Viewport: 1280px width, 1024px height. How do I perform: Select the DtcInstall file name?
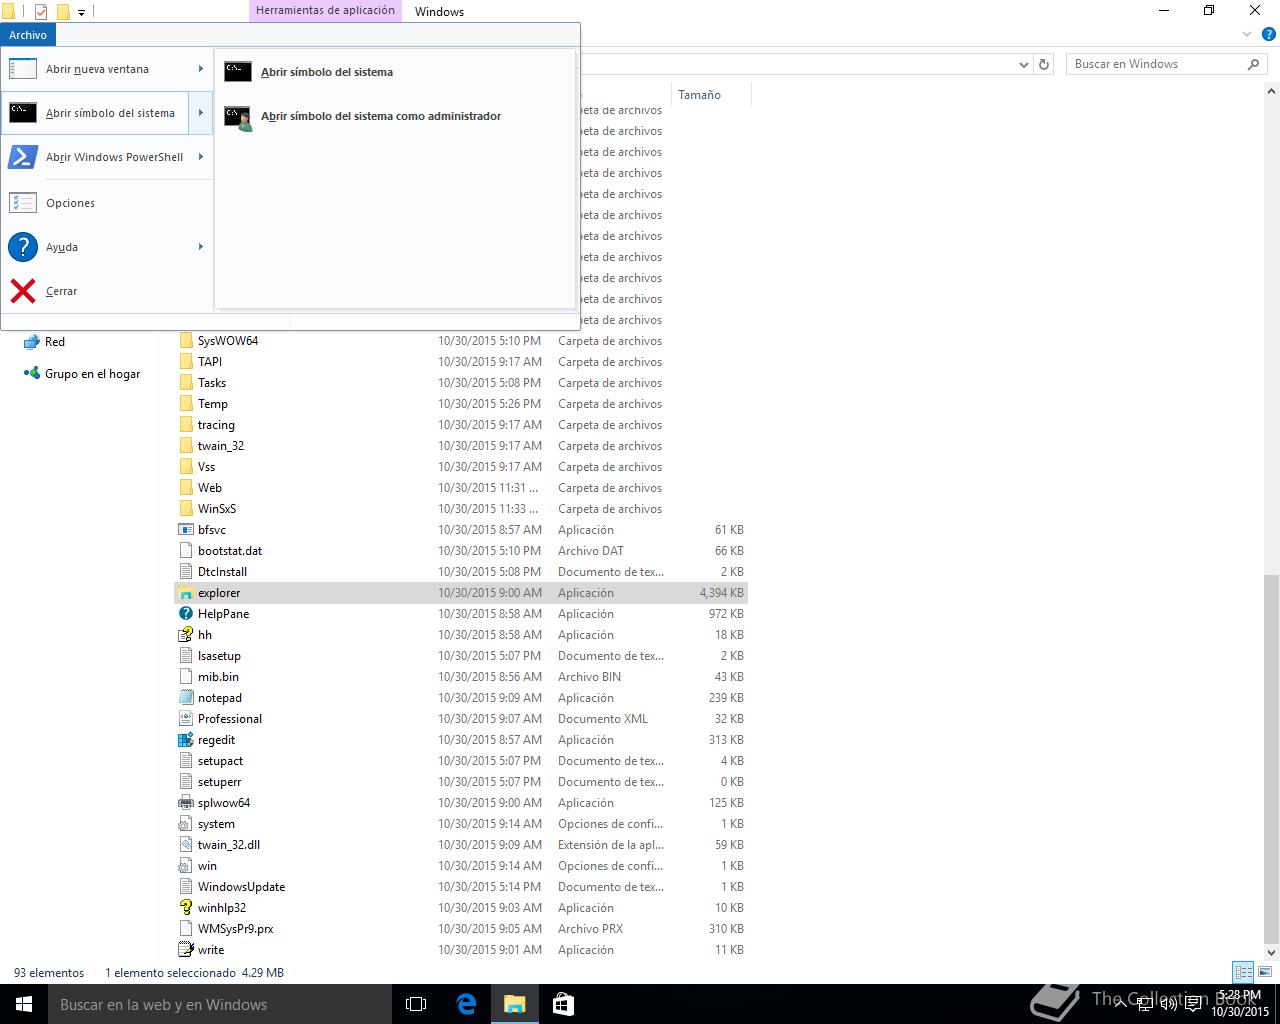tap(222, 572)
